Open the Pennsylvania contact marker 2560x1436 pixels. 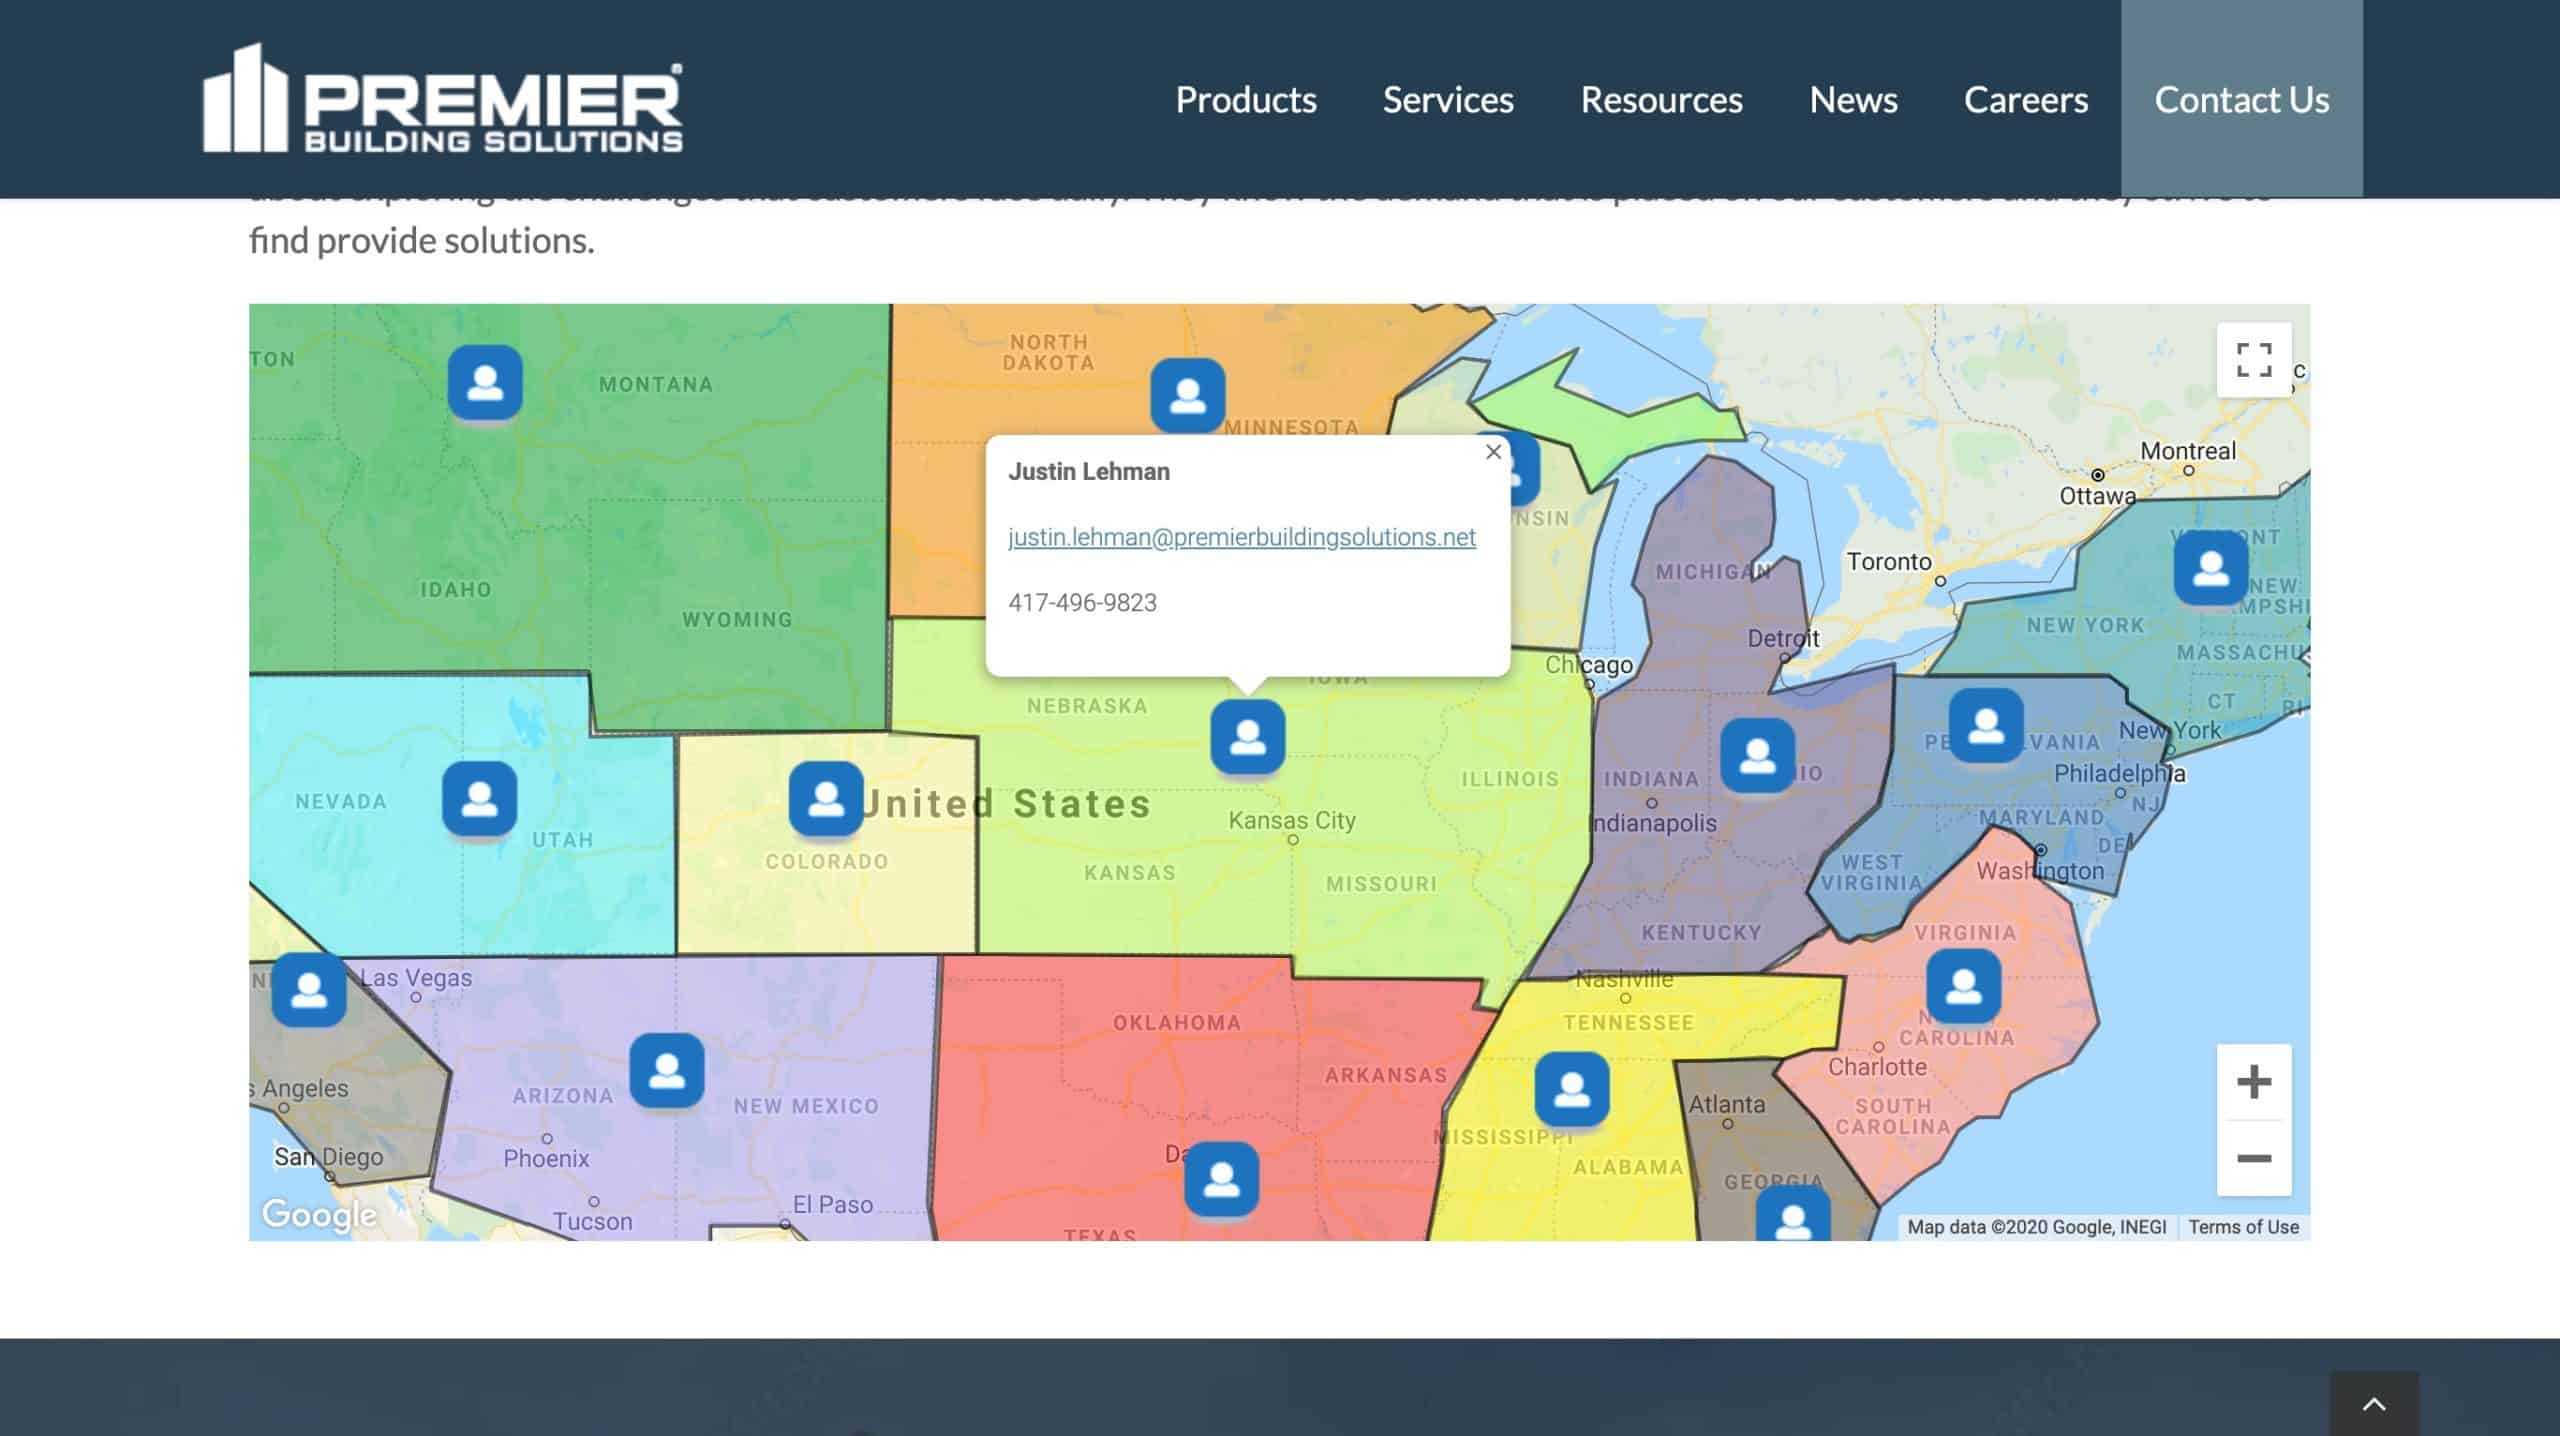1986,725
